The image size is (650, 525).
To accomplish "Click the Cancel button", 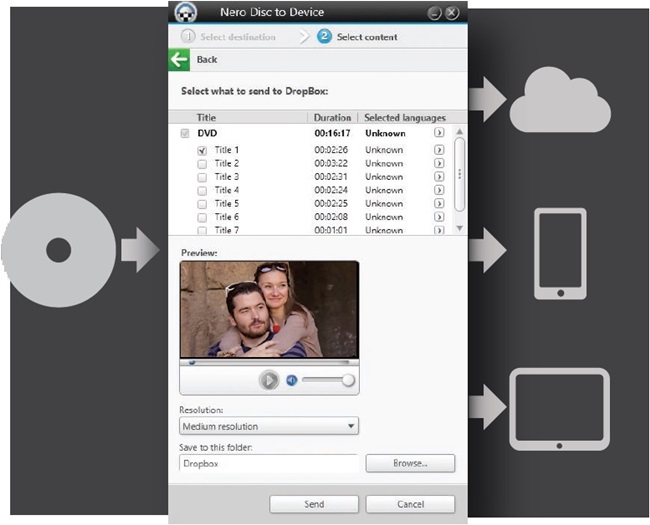I will tap(410, 504).
